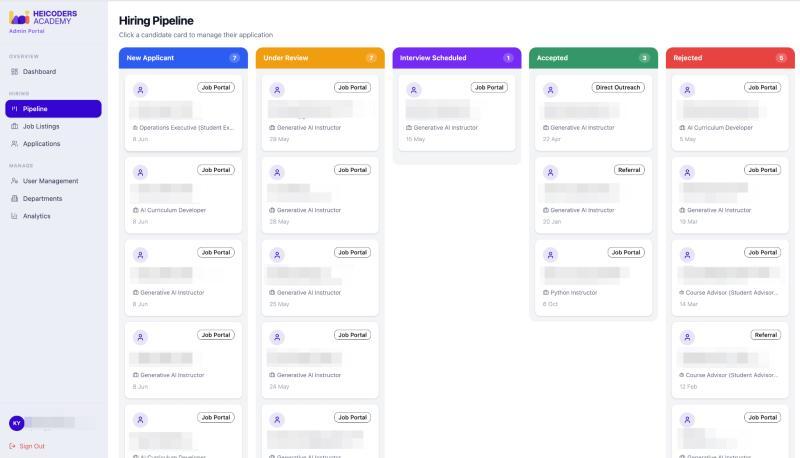The height and width of the screenshot is (458, 800).
Task: Click Job Portal badge on Interview Scheduled card
Action: coord(489,88)
